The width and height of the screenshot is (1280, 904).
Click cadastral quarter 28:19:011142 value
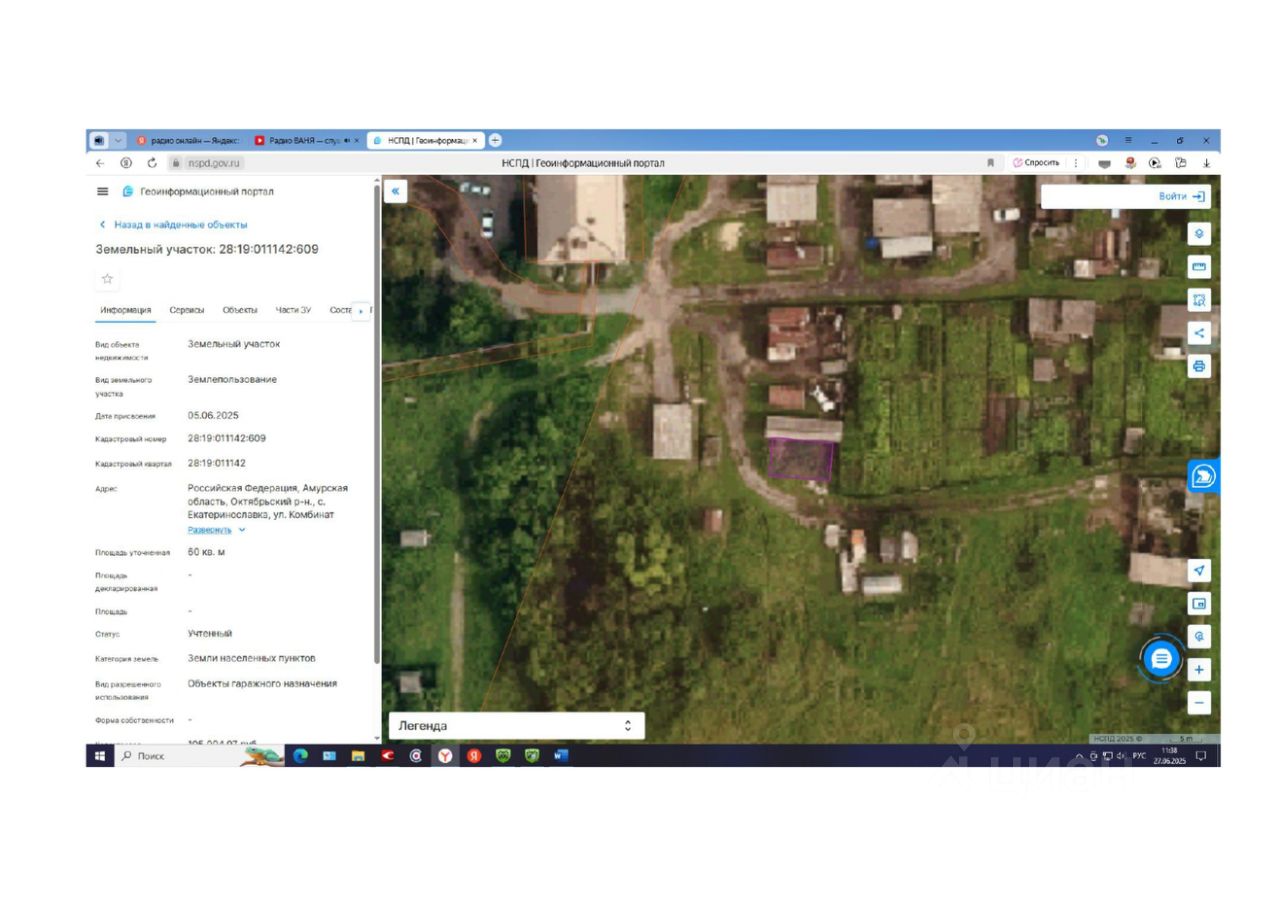pyautogui.click(x=216, y=463)
